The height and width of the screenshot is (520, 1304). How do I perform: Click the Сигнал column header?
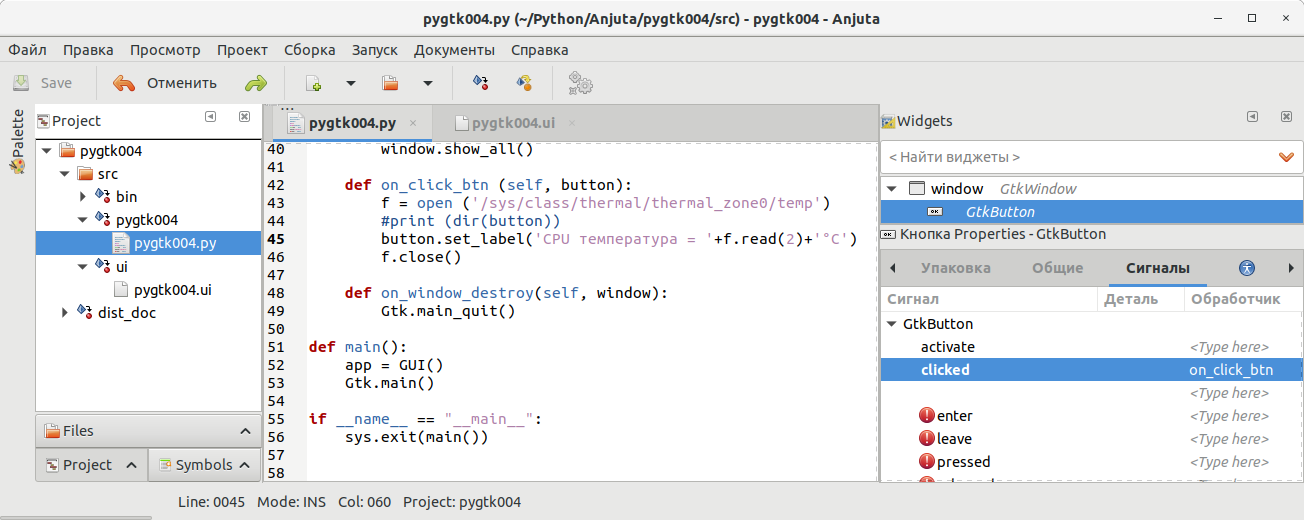pyautogui.click(x=990, y=299)
